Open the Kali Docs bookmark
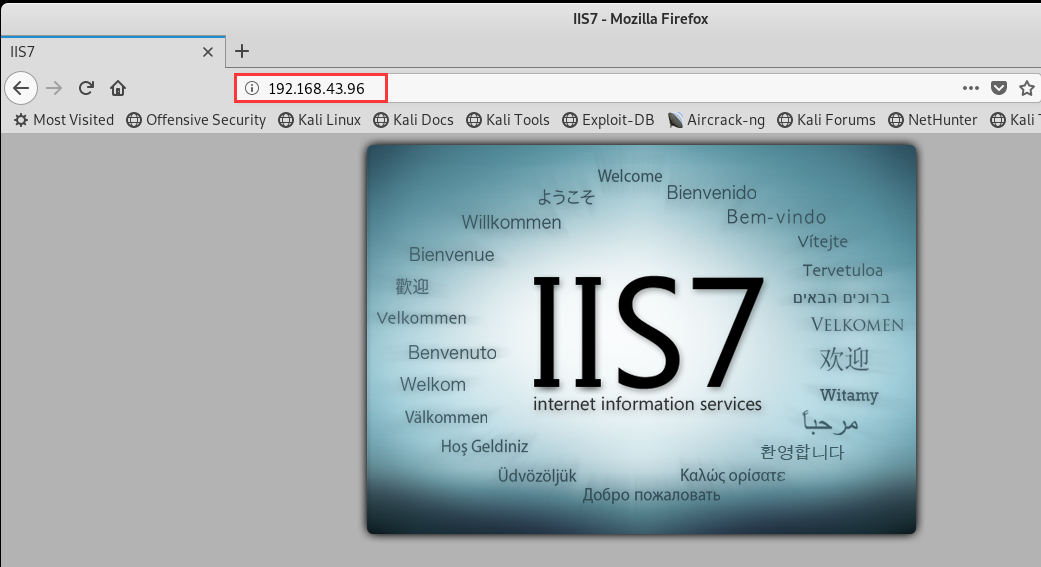This screenshot has height=567, width=1041. click(413, 120)
